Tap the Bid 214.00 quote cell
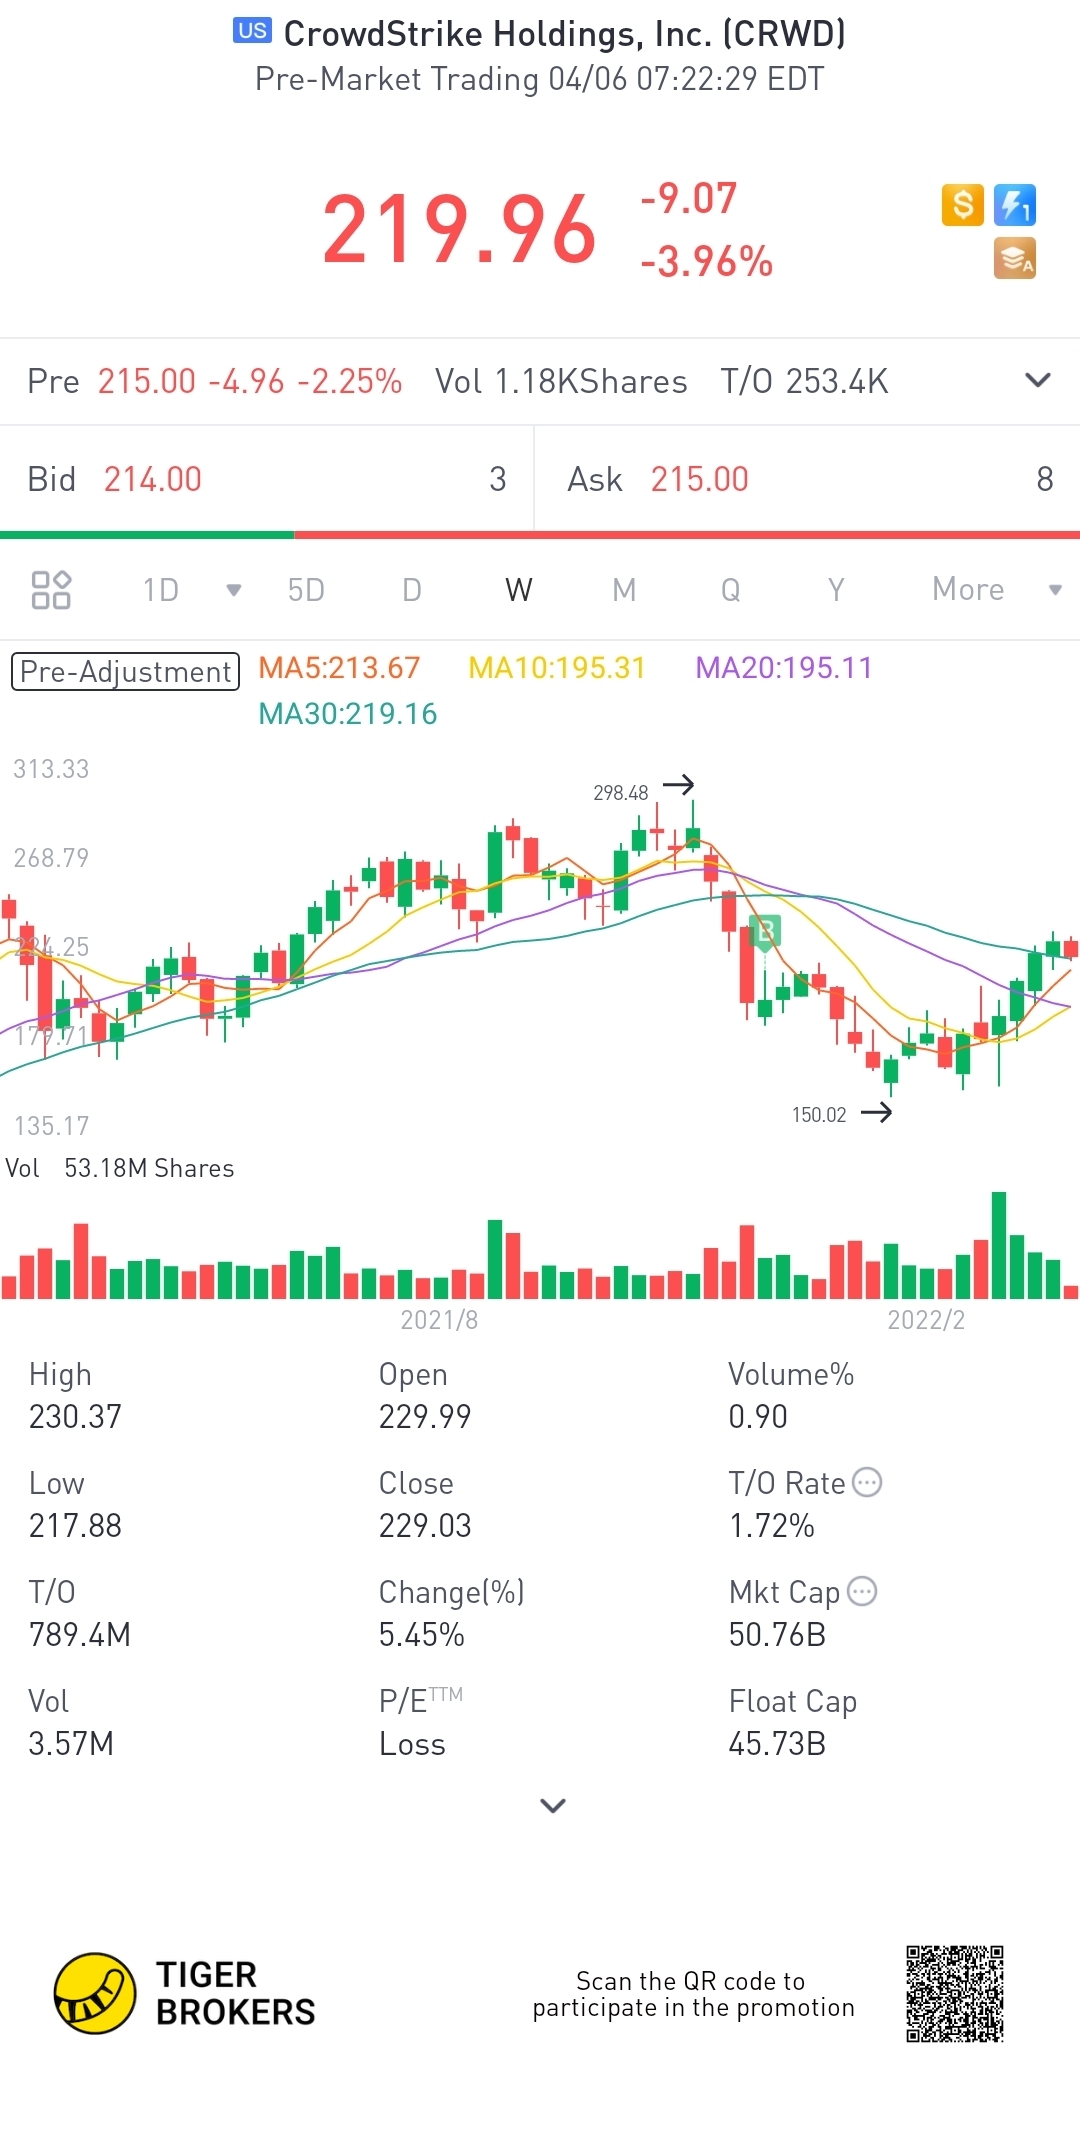This screenshot has height=2145, width=1080. (x=266, y=479)
